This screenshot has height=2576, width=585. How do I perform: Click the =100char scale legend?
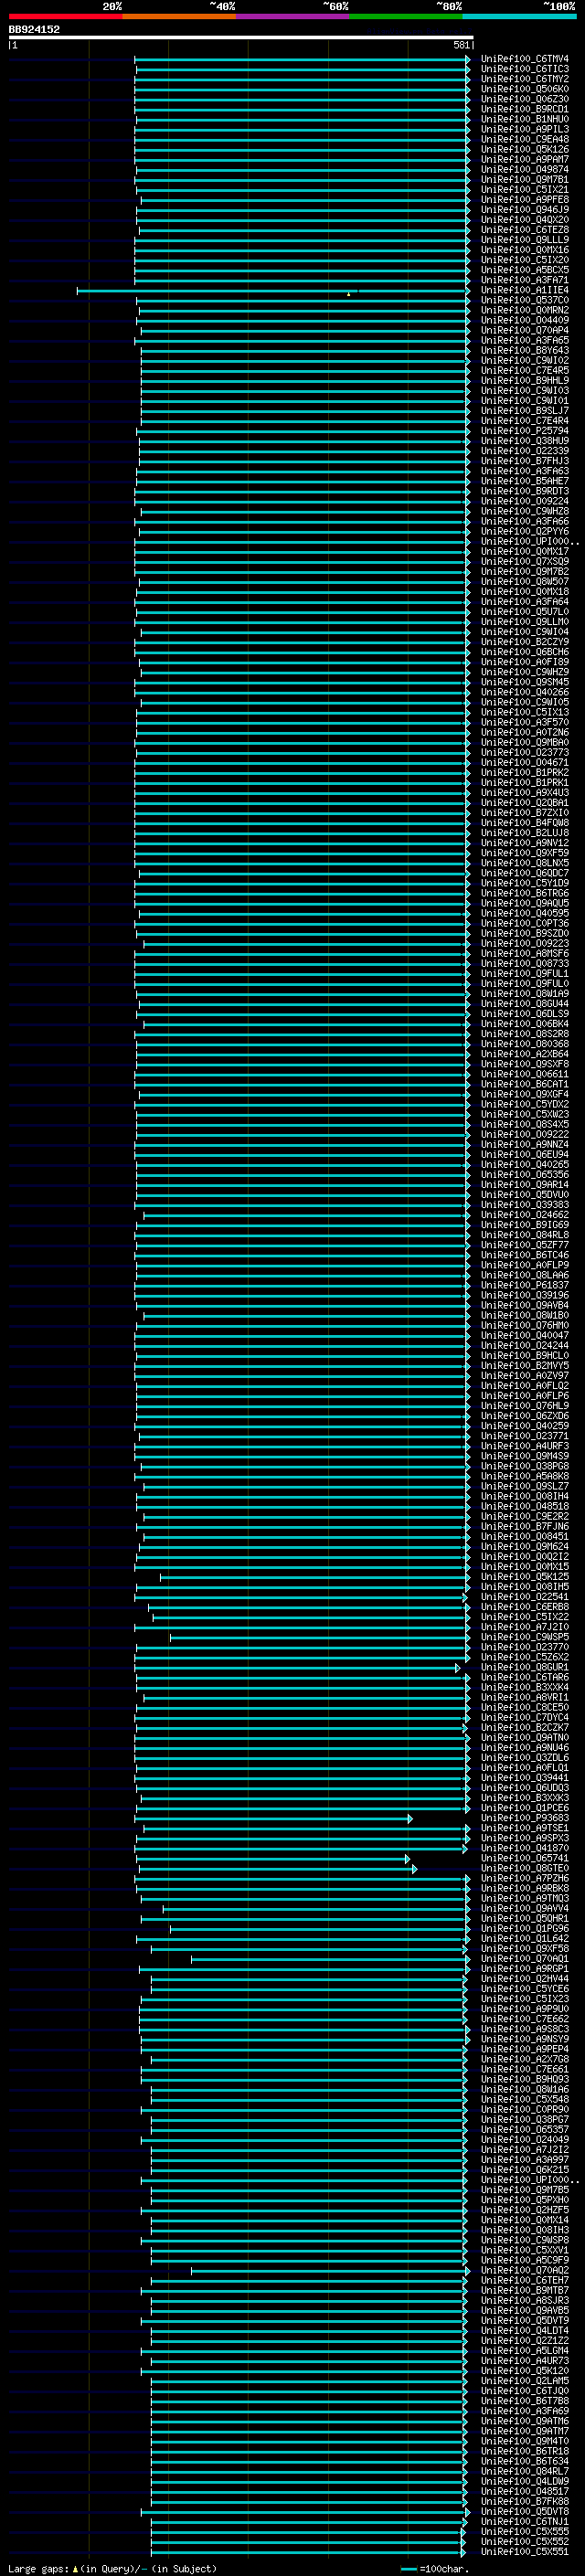[434, 2568]
